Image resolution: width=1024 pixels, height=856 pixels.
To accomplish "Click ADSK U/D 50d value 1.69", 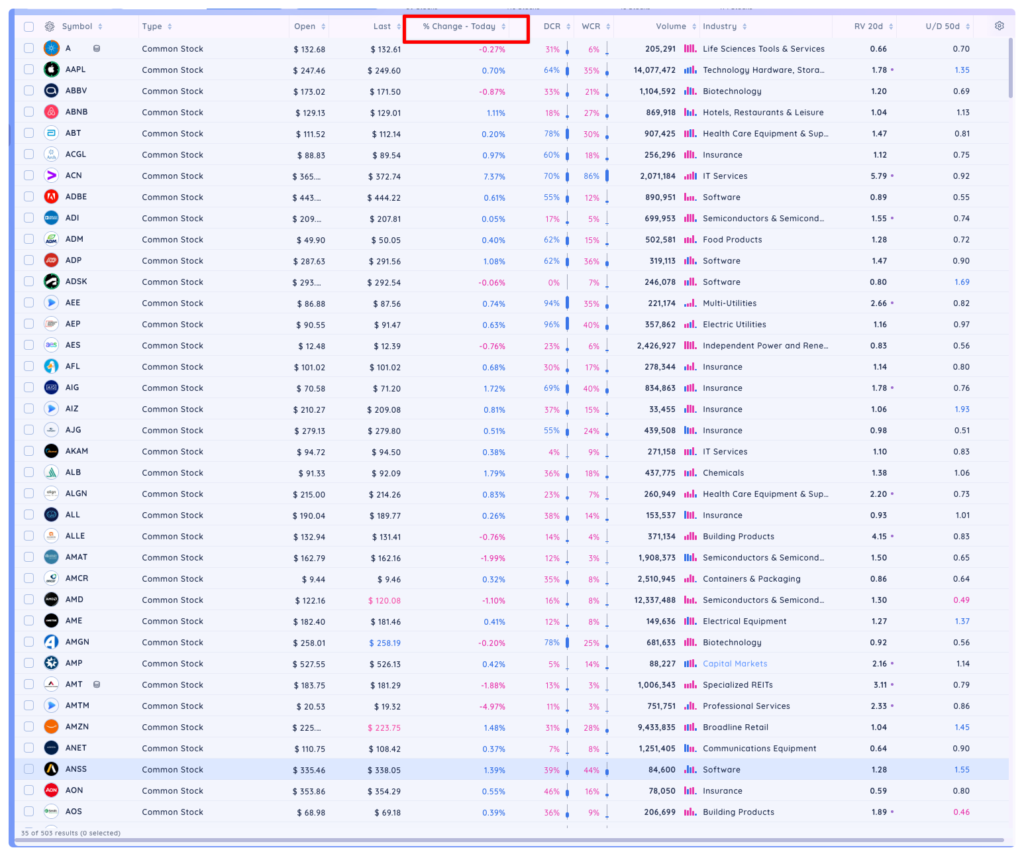I will click(x=961, y=282).
